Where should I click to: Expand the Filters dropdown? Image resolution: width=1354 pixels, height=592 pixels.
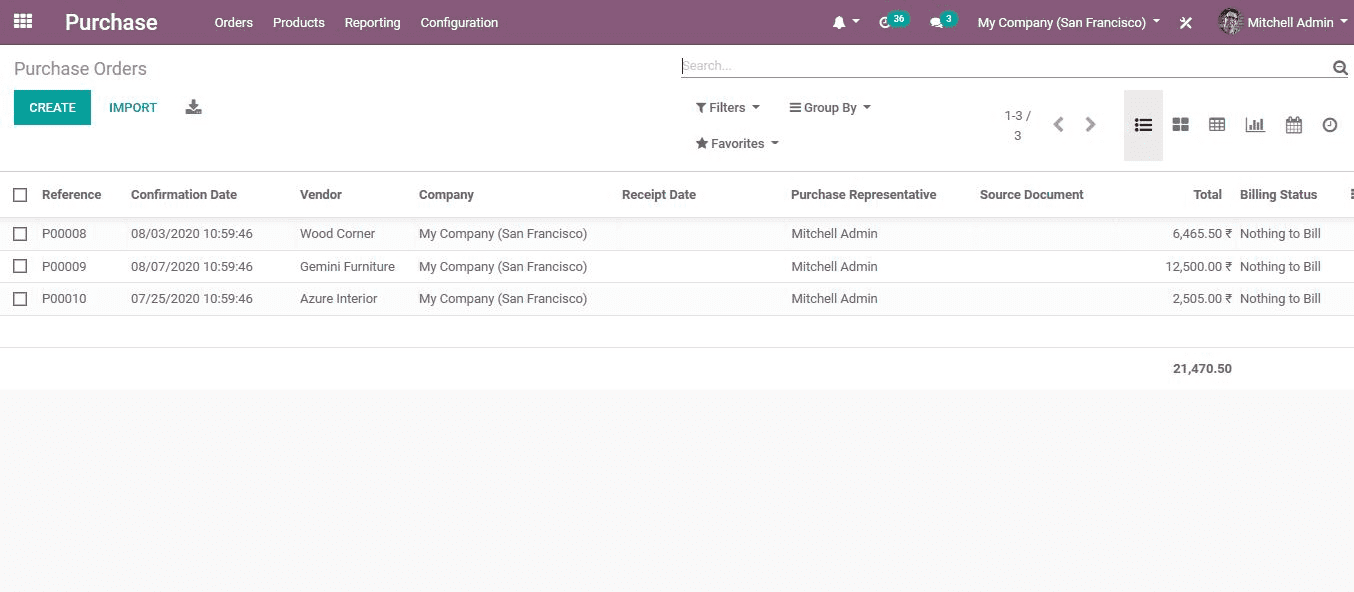727,107
